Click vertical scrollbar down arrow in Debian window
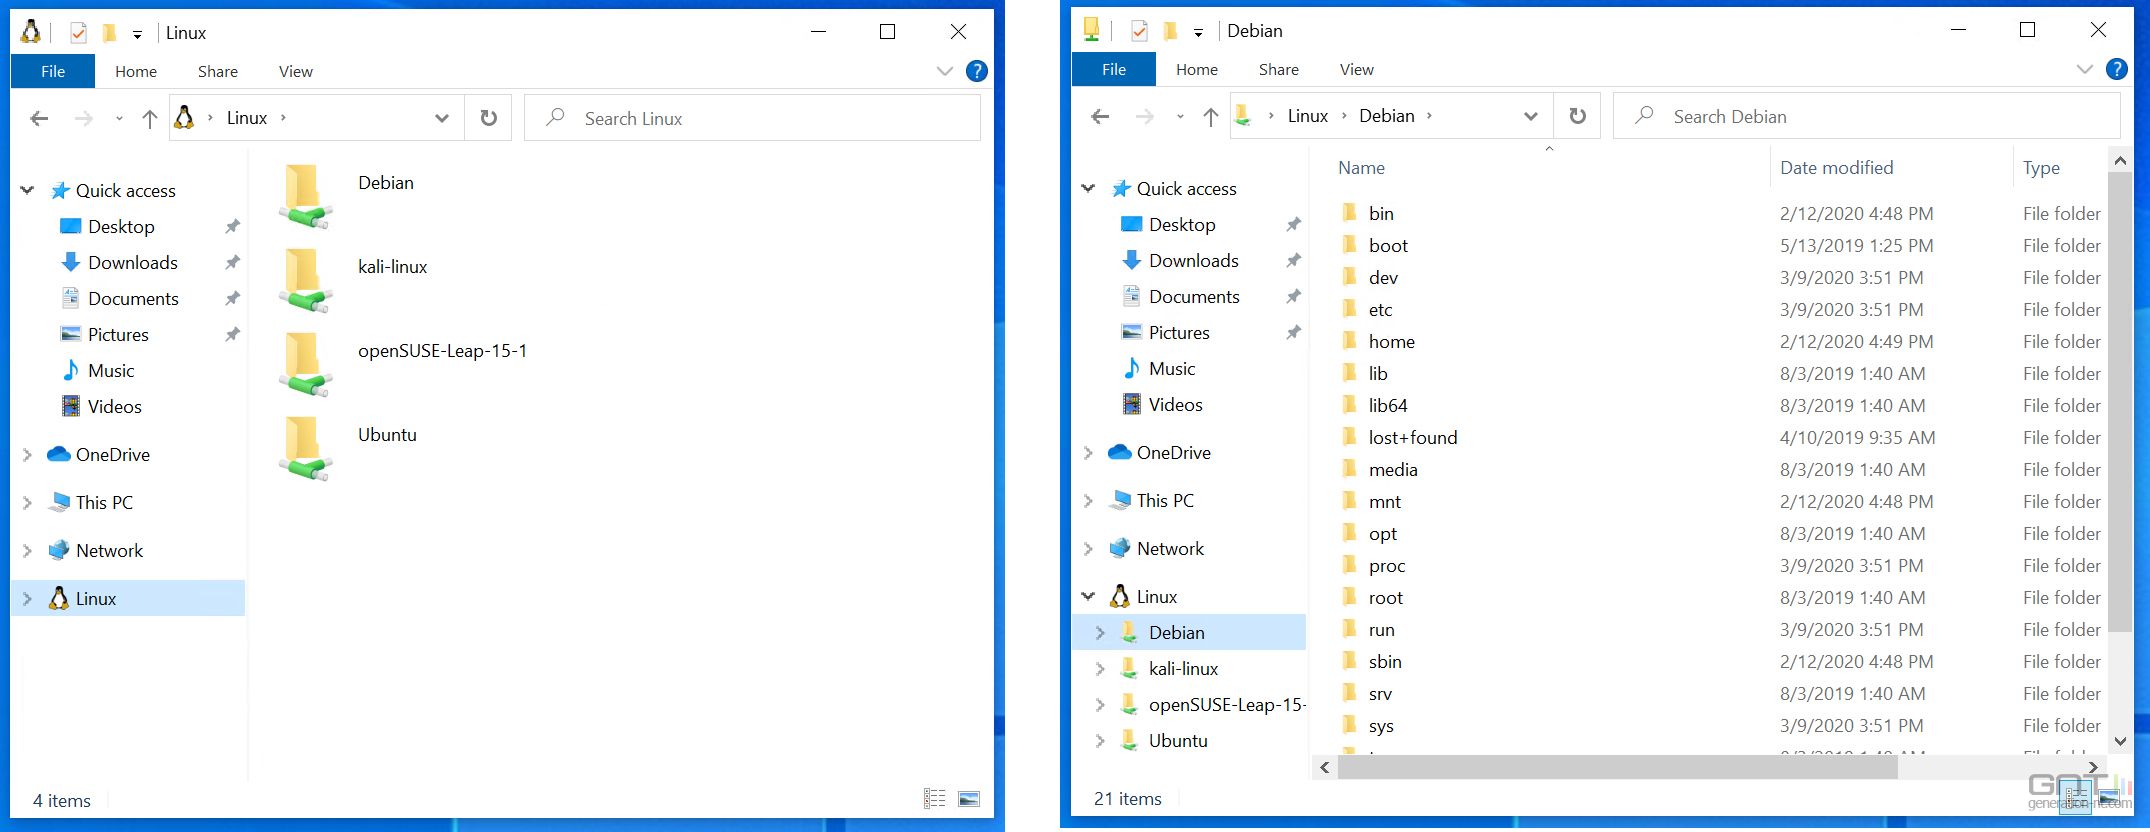 pos(2119,741)
